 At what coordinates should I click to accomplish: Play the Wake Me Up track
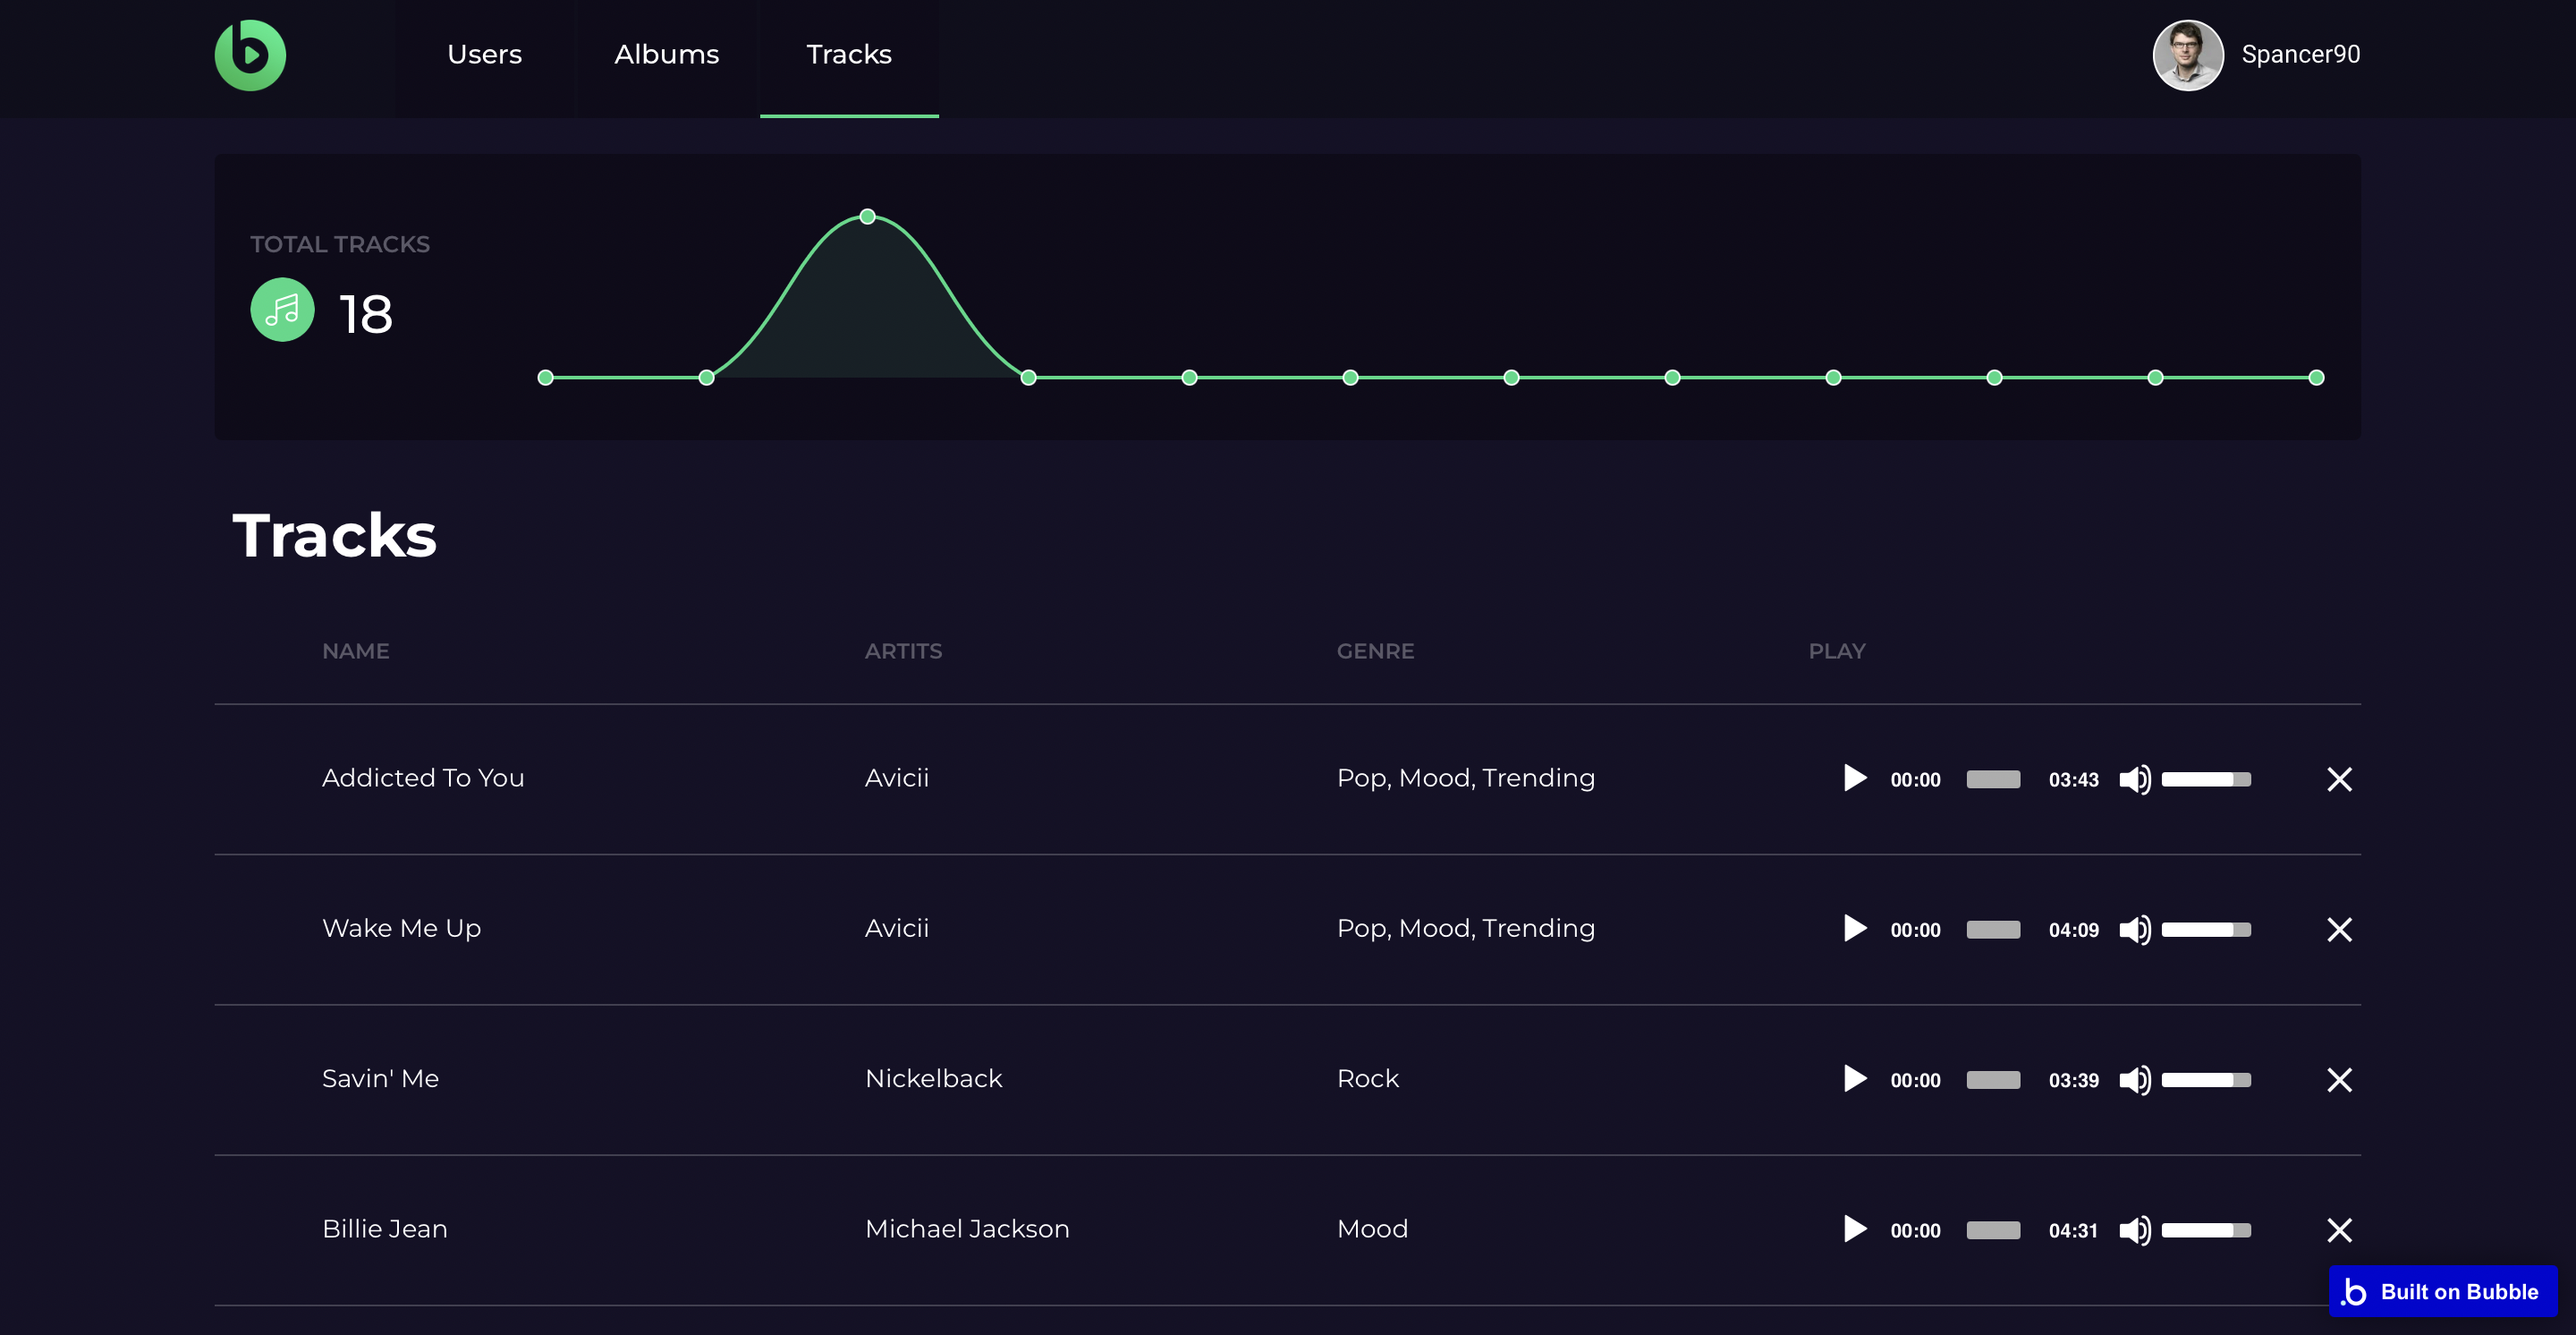(x=1854, y=928)
